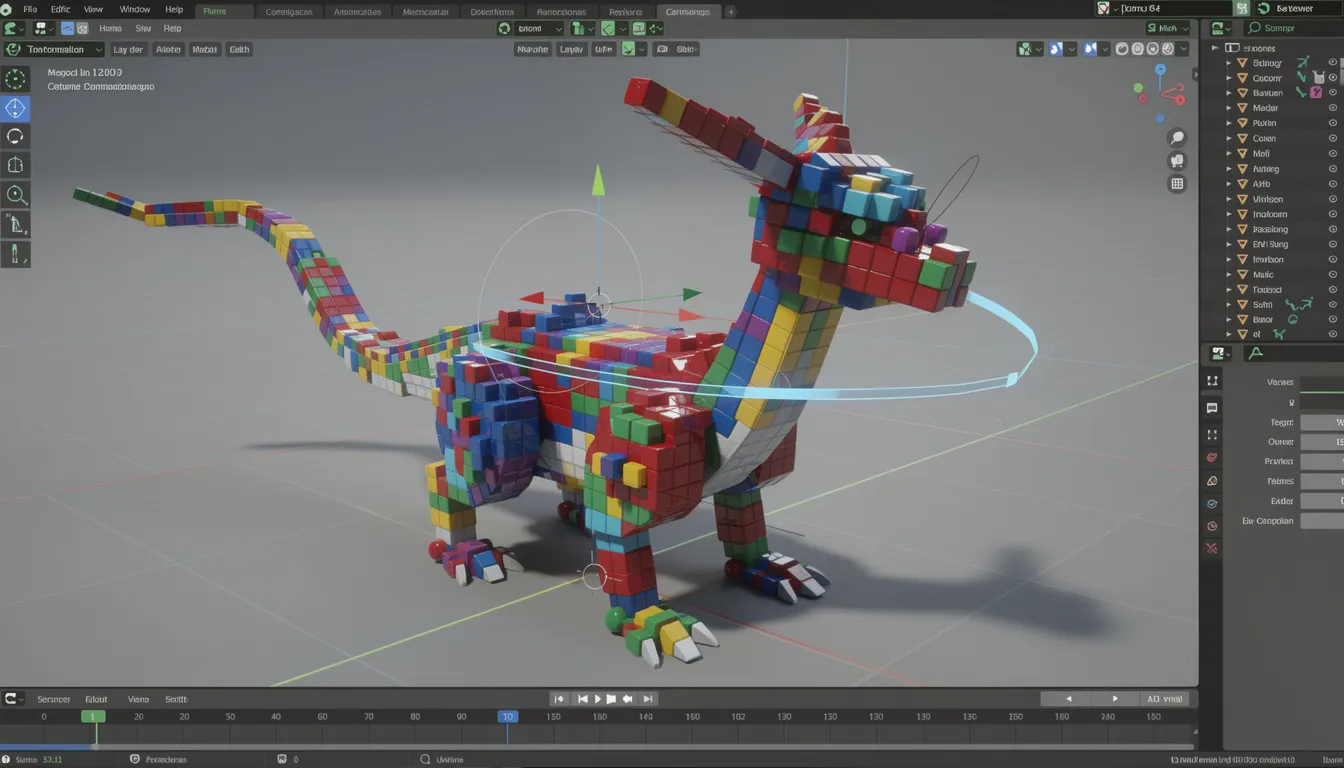Expand the first collection arrow in the Outliner

1228,62
